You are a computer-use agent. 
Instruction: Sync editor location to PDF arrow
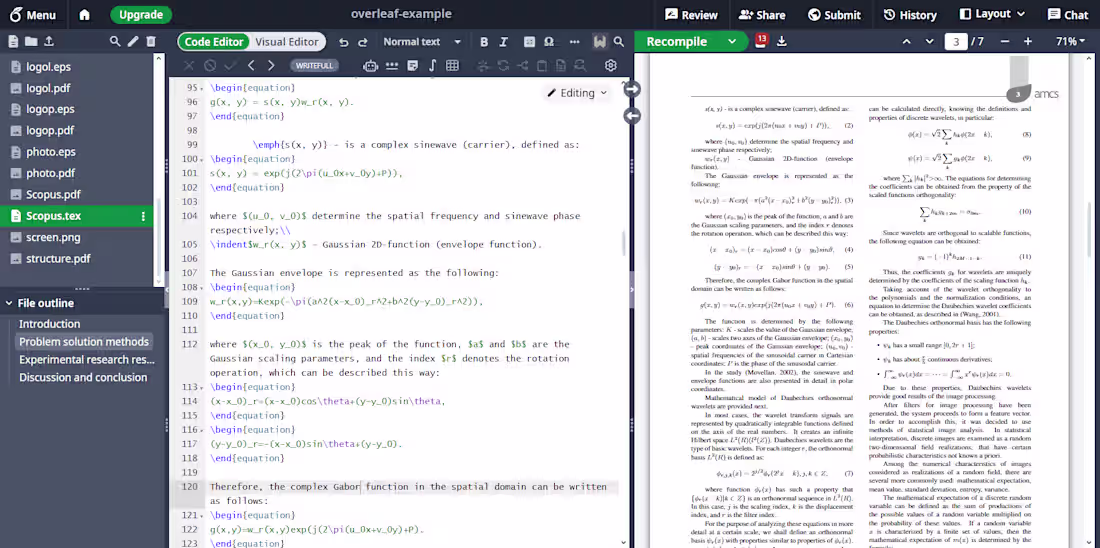[x=632, y=89]
